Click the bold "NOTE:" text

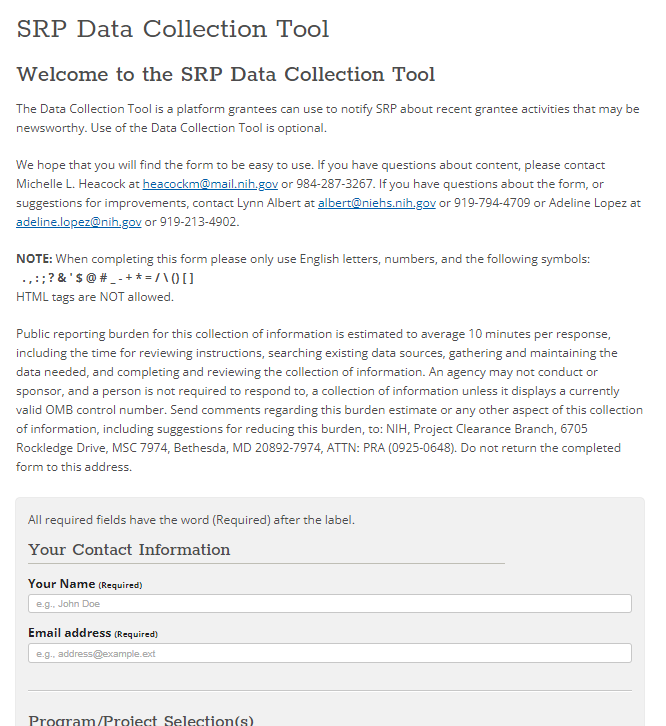pyautogui.click(x=35, y=259)
